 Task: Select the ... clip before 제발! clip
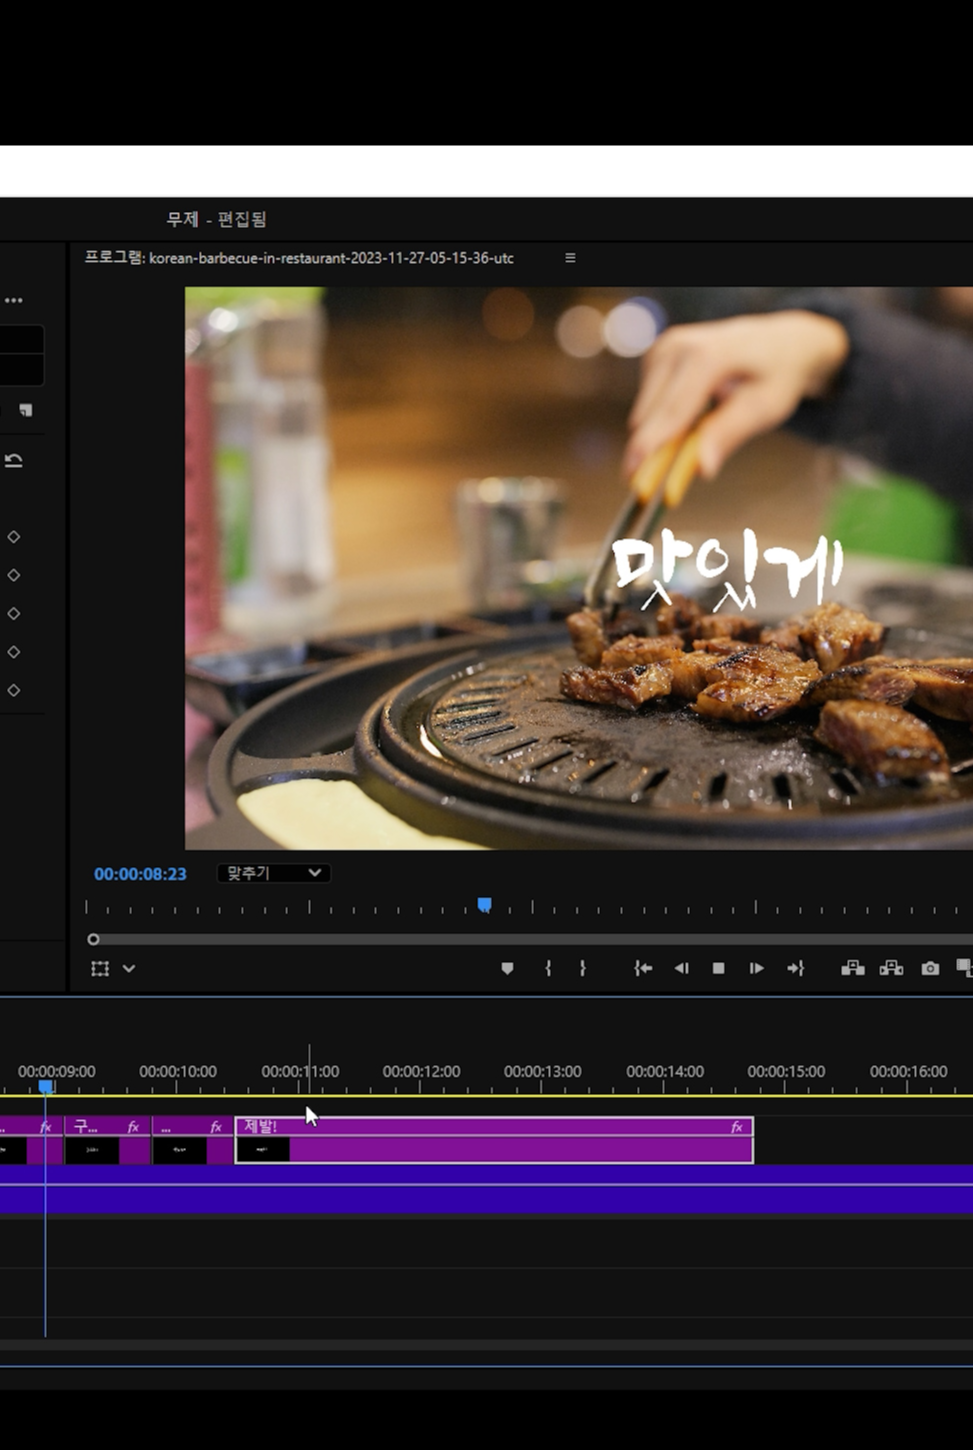click(x=192, y=1140)
